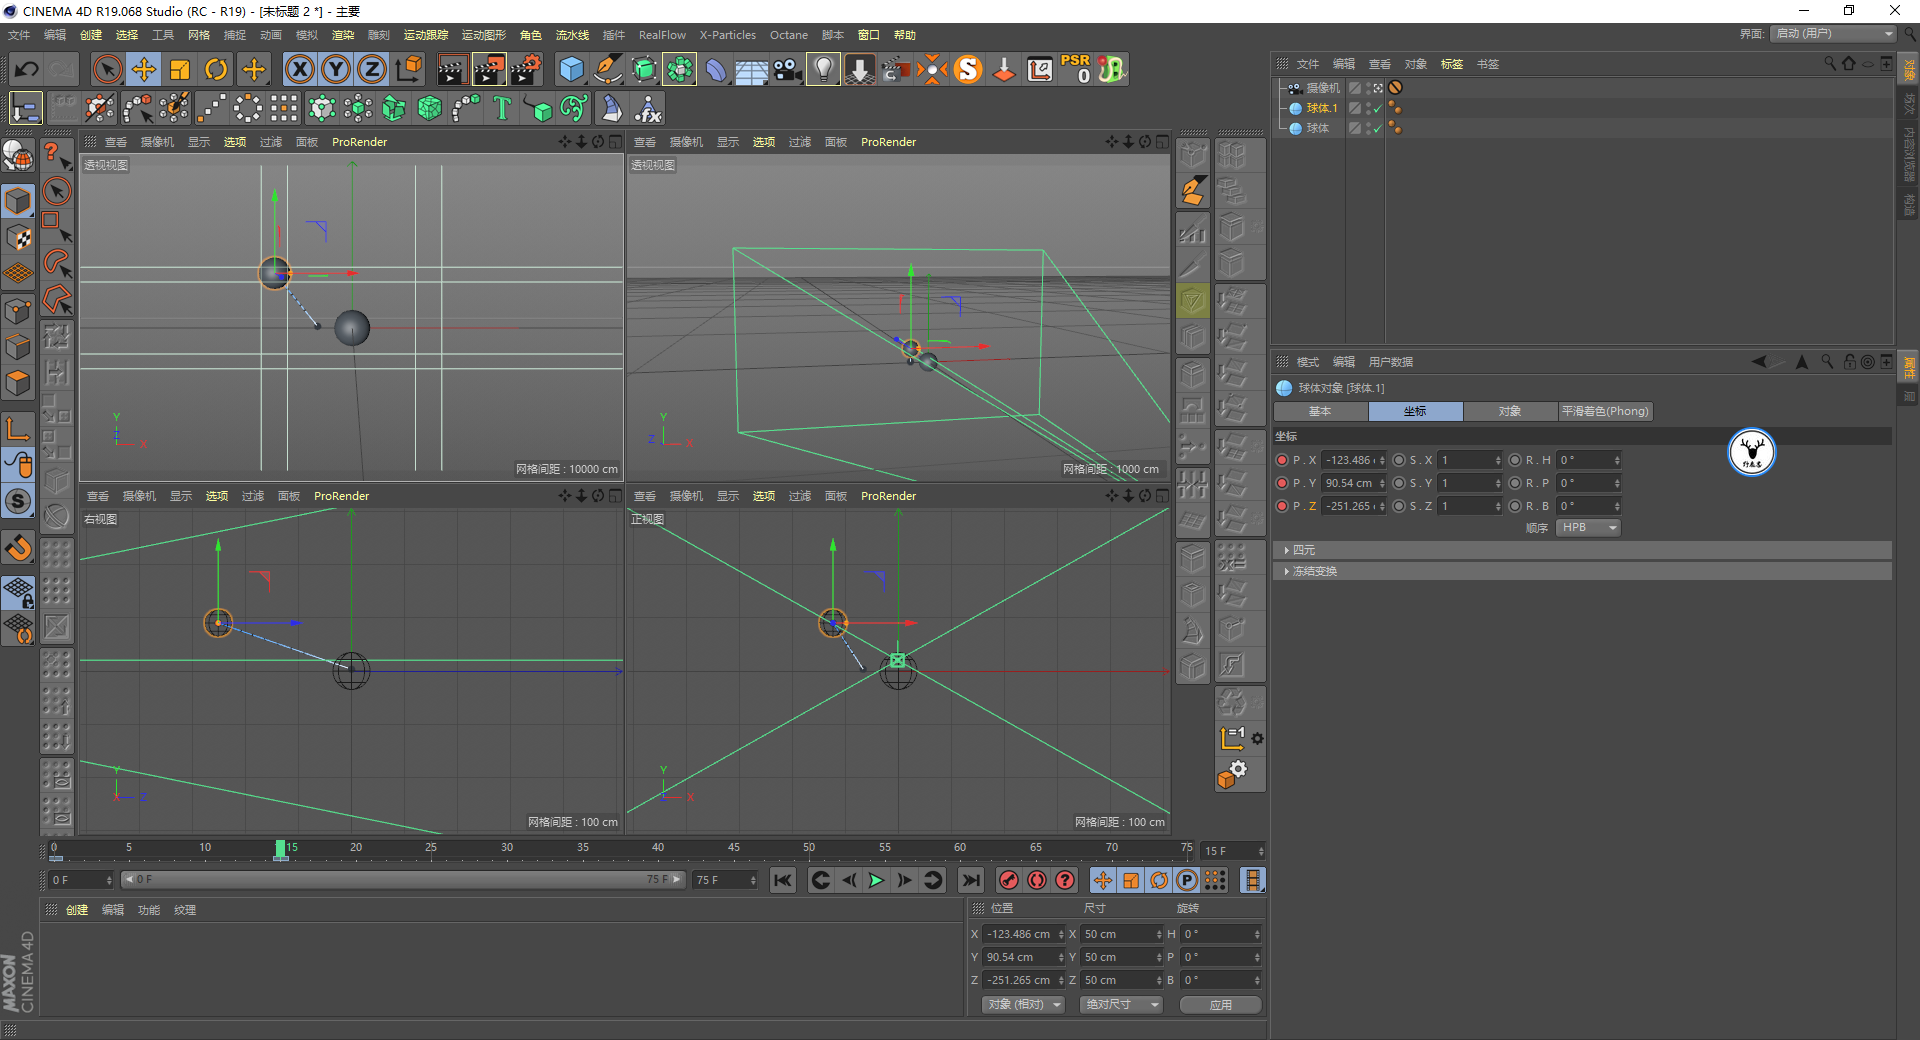Click stepper arrows of 75 F end frame field
Screen dimensions: 1920x1040
tap(753, 880)
